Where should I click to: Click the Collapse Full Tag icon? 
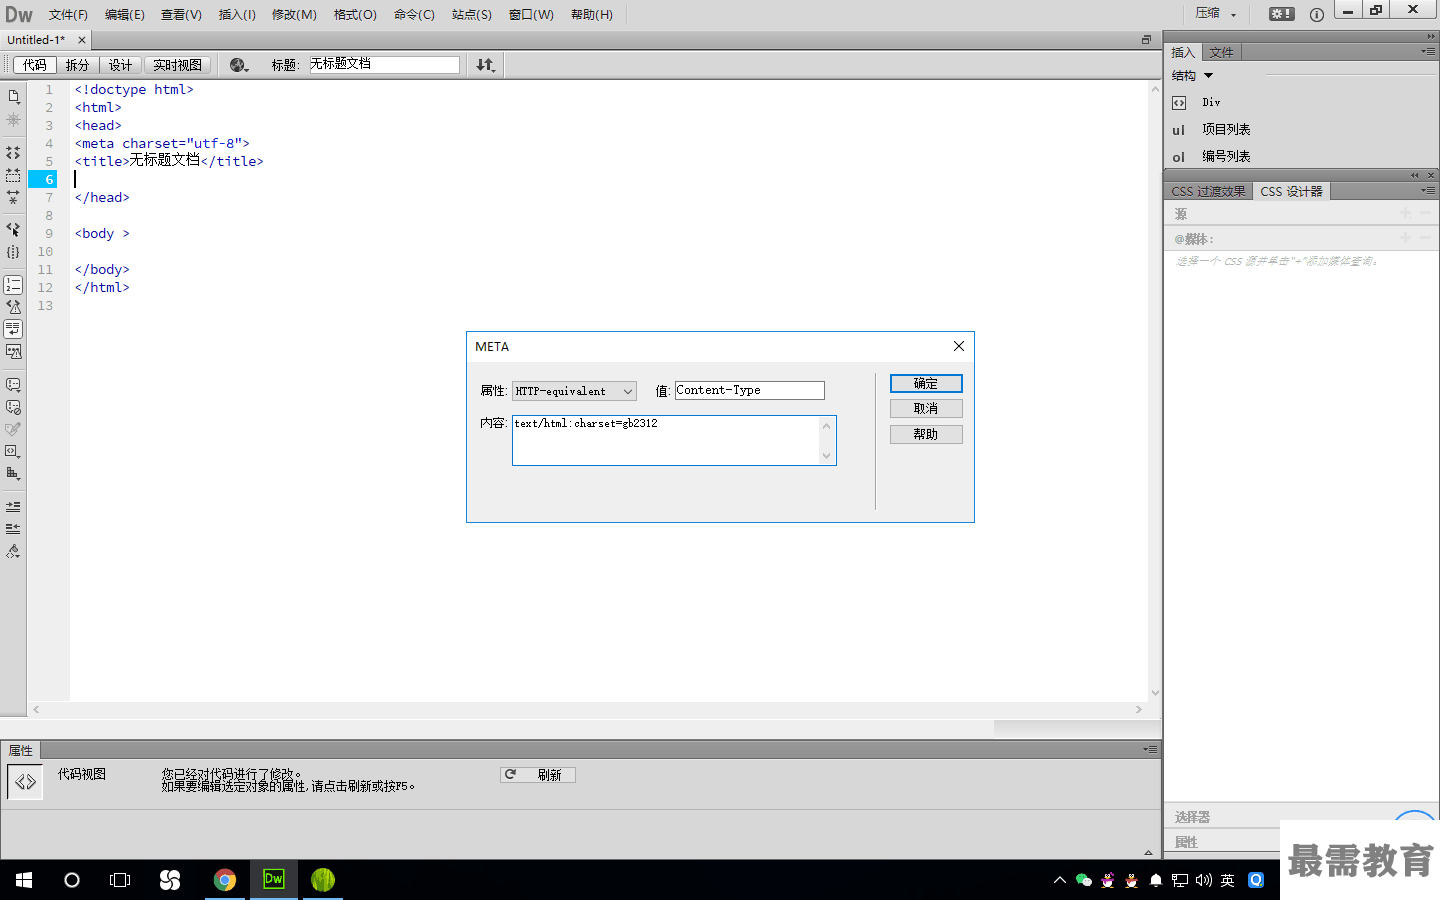click(13, 153)
